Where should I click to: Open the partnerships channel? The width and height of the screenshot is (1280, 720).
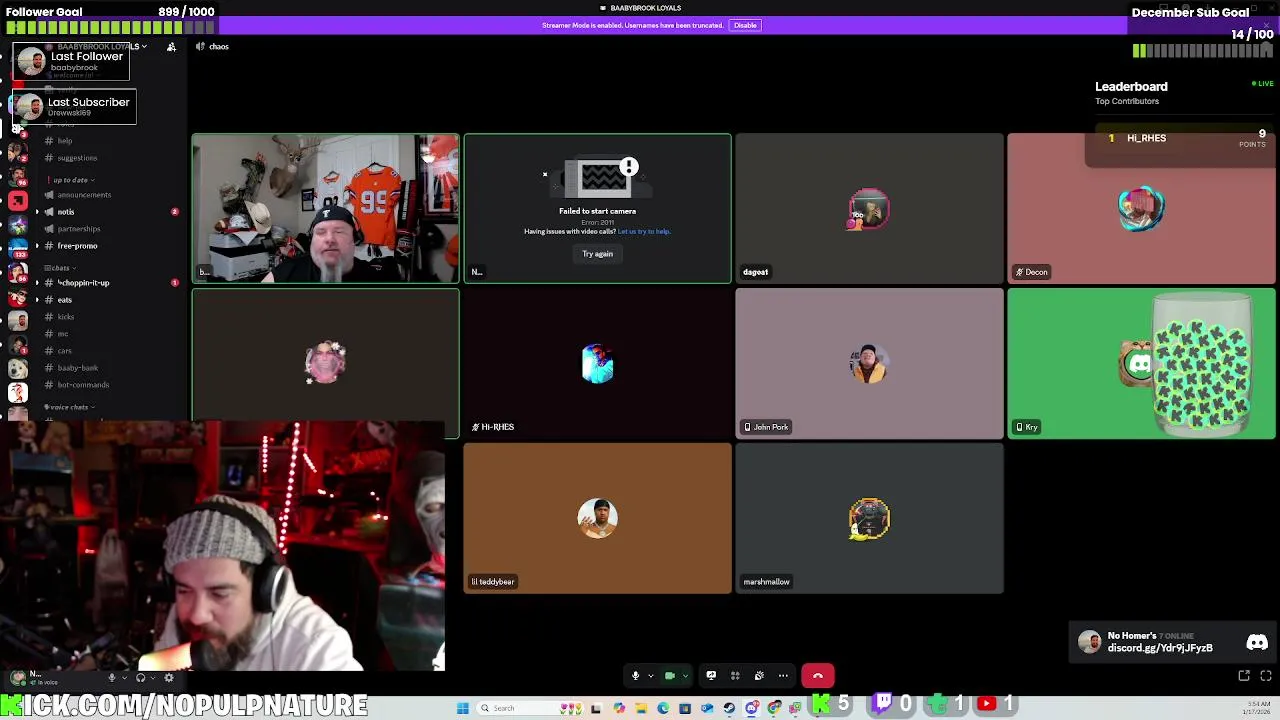pyautogui.click(x=79, y=229)
